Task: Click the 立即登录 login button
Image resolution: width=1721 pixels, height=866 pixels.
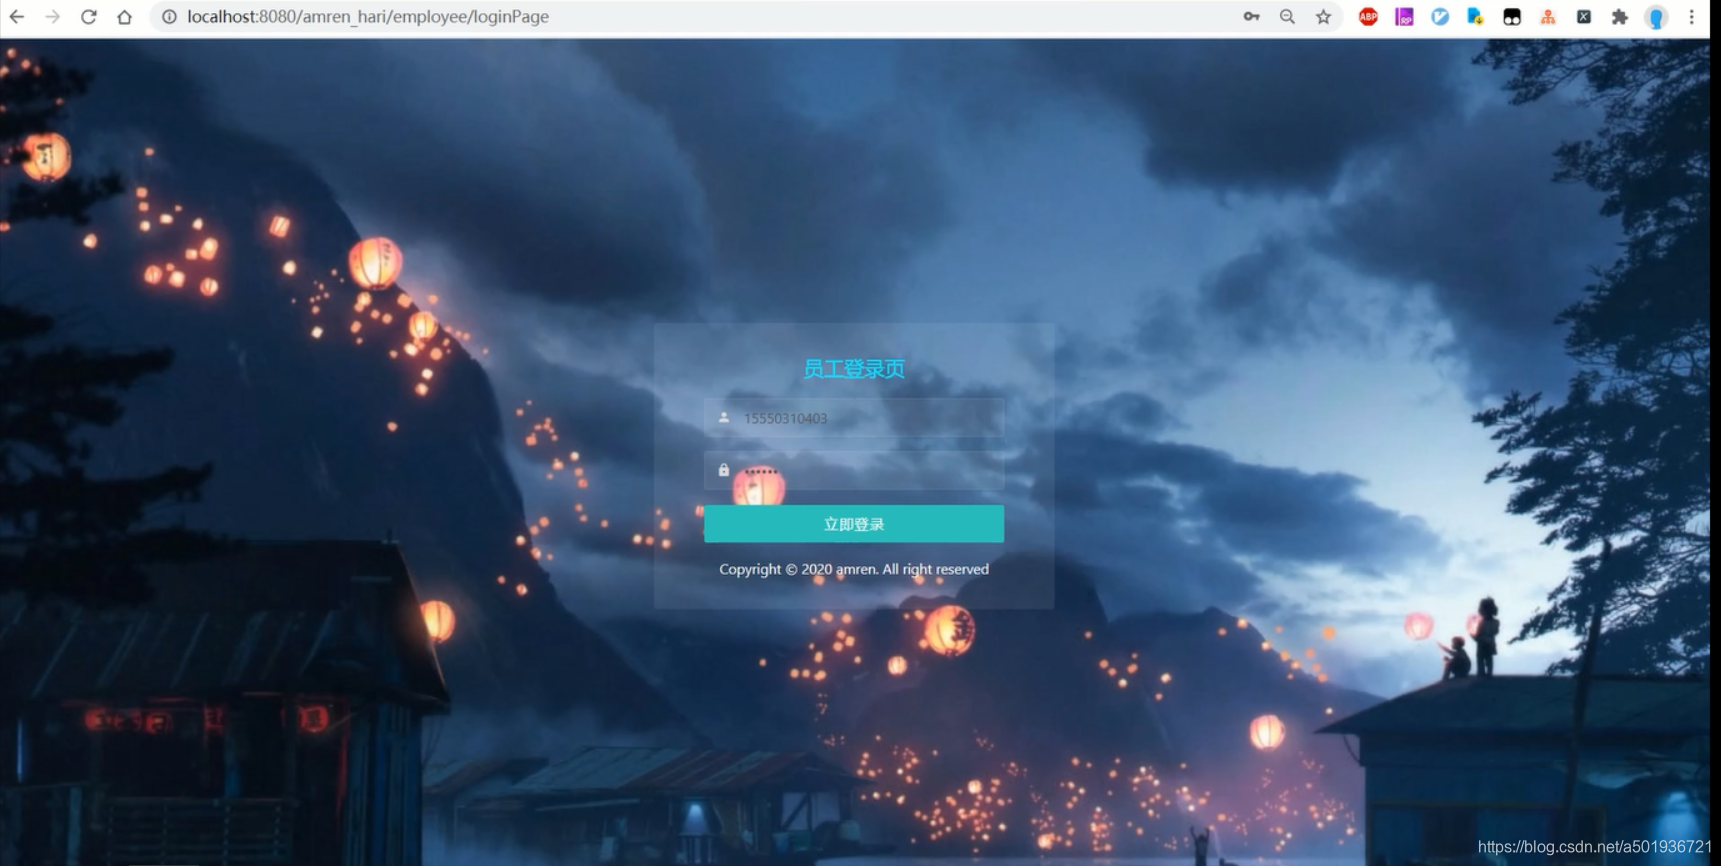Action: click(854, 524)
